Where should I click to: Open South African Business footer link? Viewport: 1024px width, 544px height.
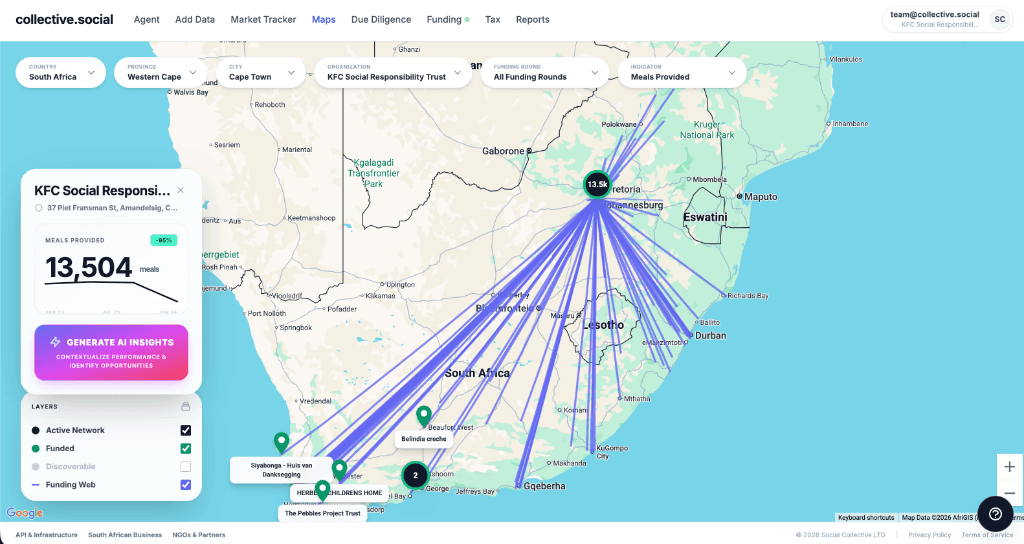[125, 535]
